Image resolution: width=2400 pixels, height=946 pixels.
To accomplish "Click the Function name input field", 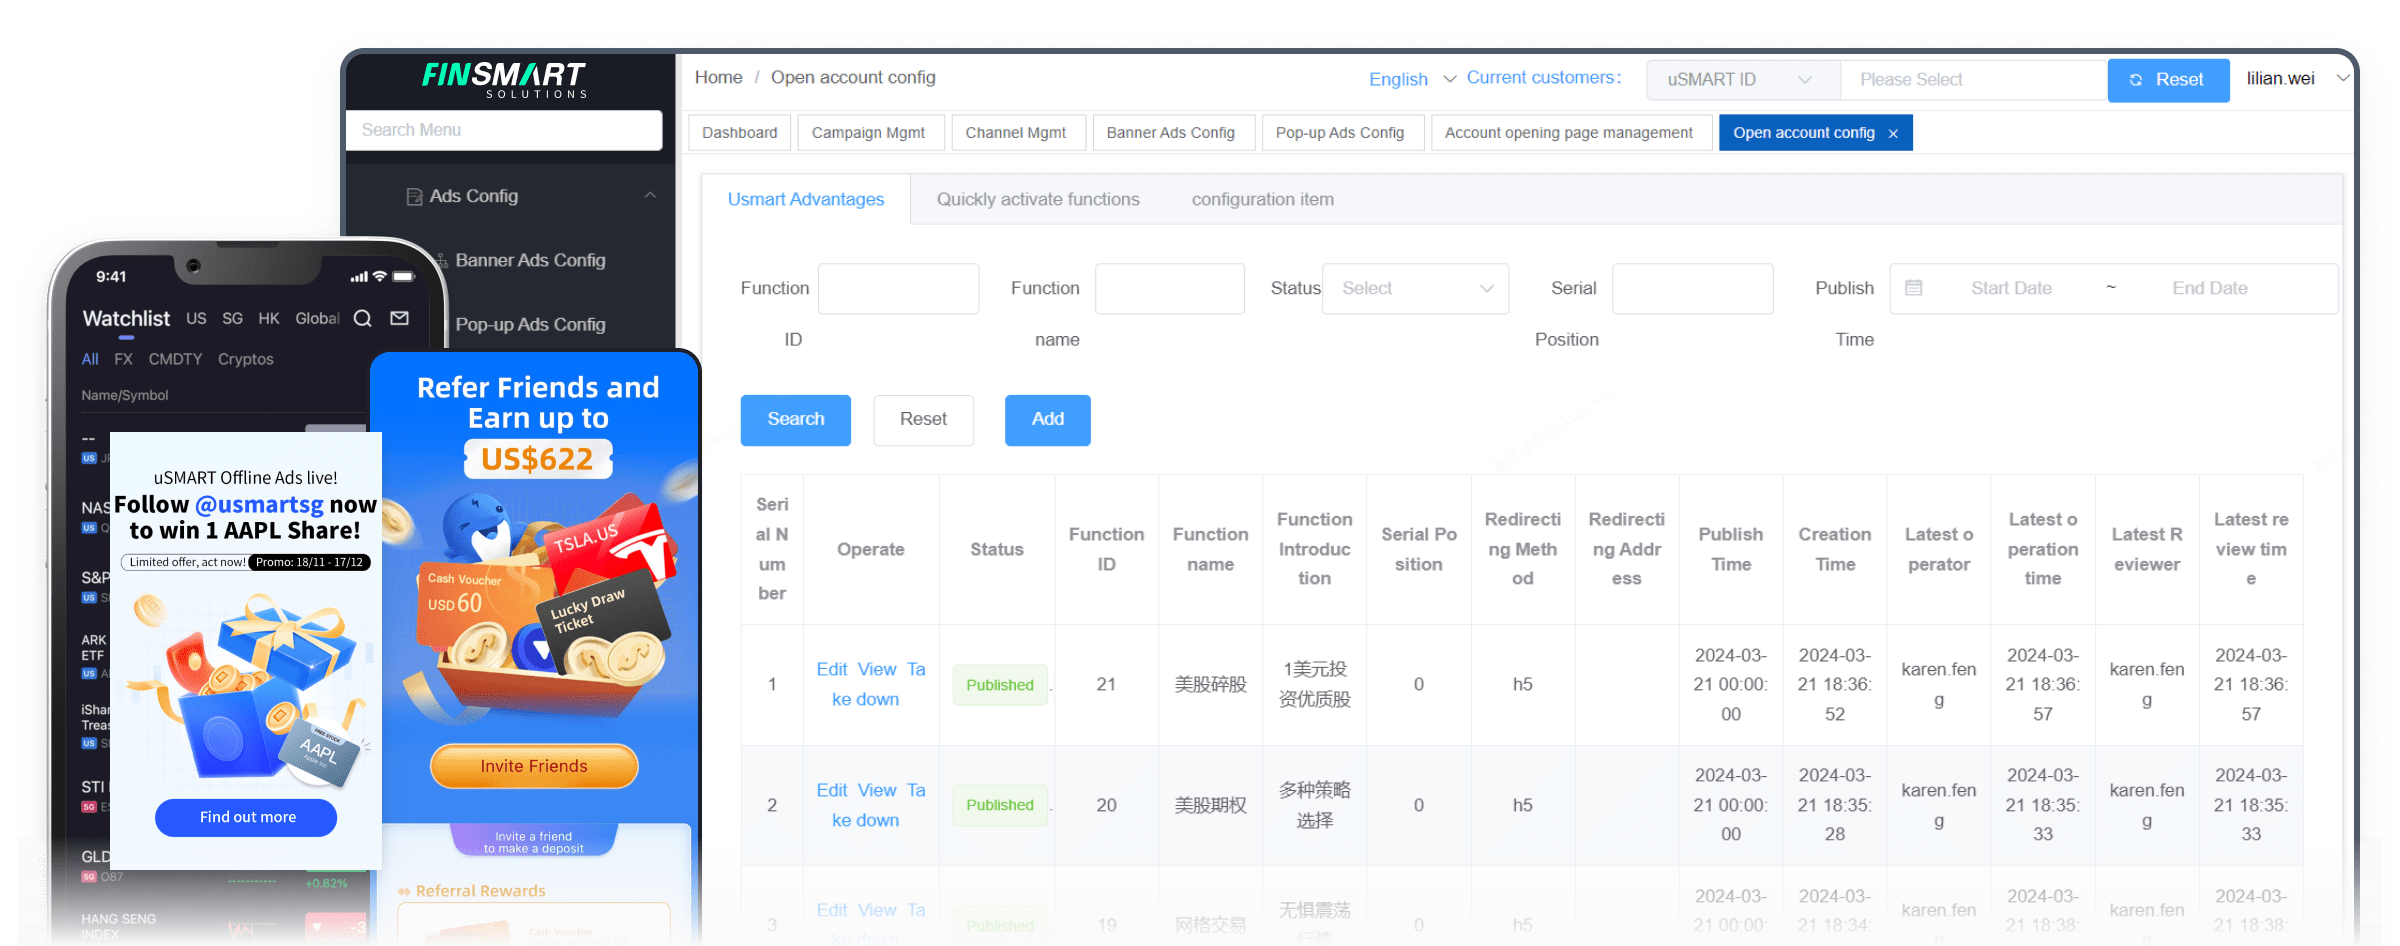I will pos(1169,289).
